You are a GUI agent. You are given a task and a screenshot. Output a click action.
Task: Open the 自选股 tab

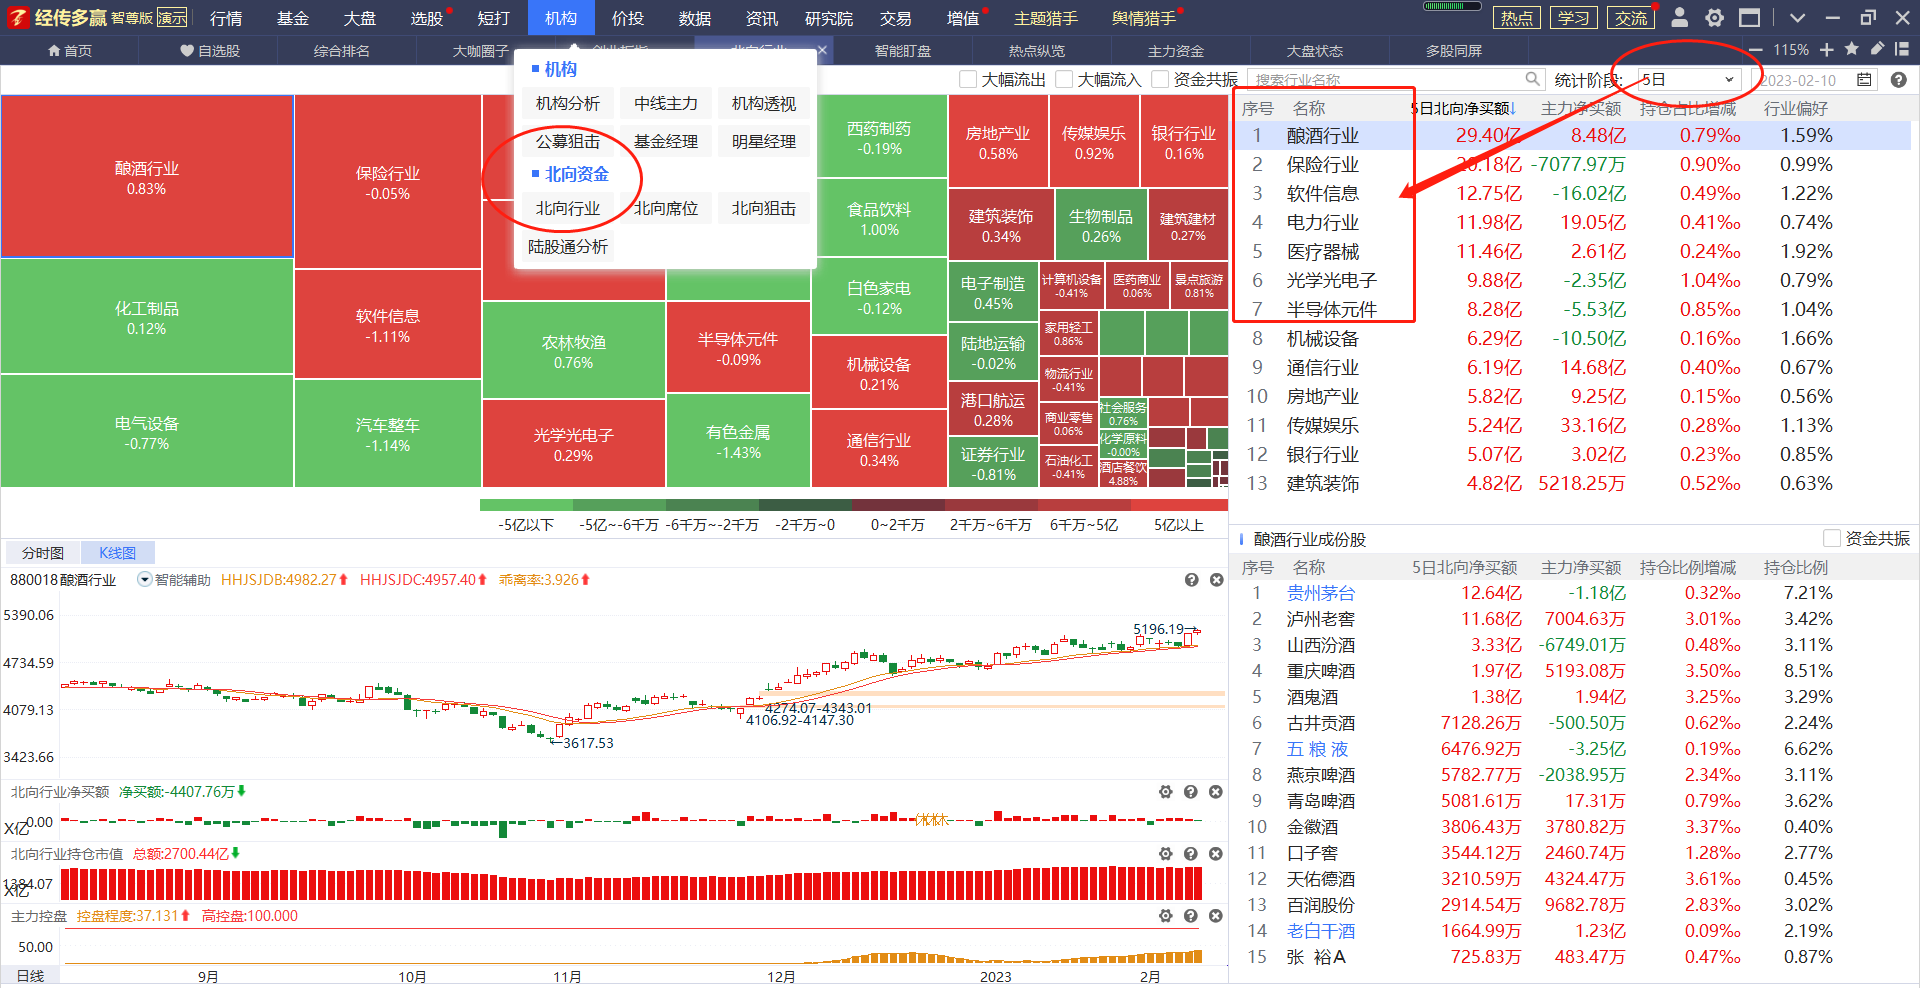(210, 50)
